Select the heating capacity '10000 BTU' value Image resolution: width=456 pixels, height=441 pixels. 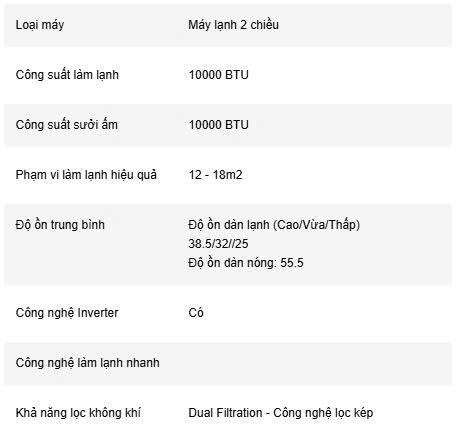219,125
